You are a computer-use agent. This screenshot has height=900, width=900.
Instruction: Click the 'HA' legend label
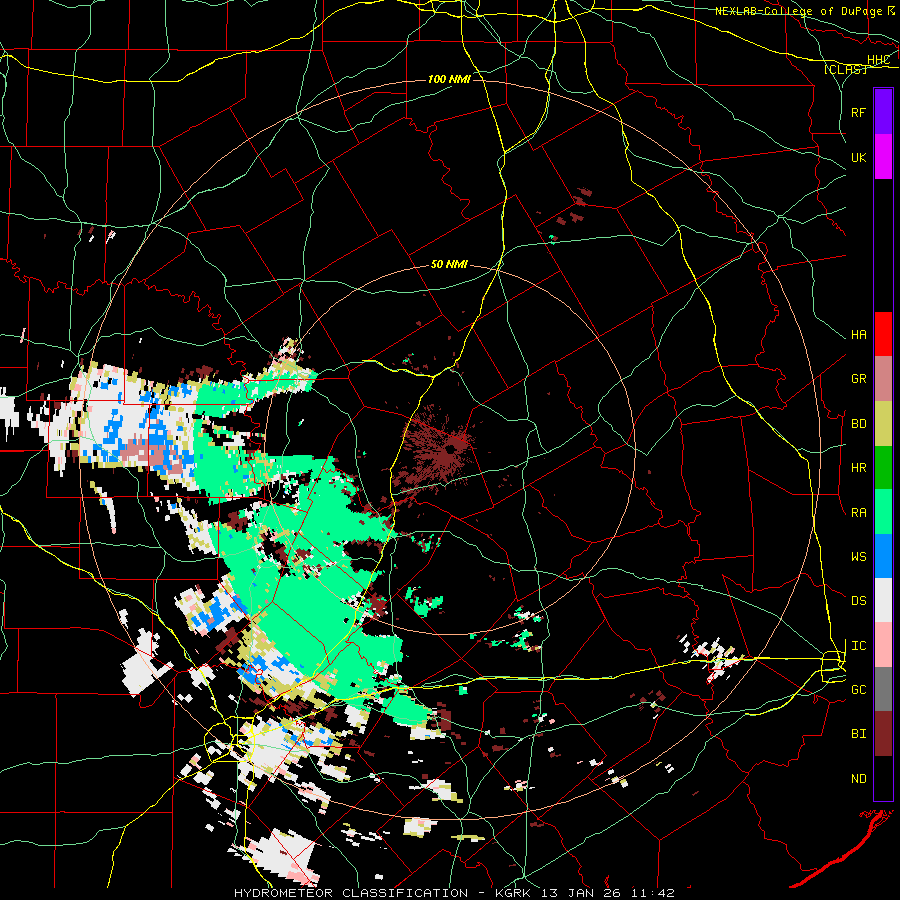[858, 335]
